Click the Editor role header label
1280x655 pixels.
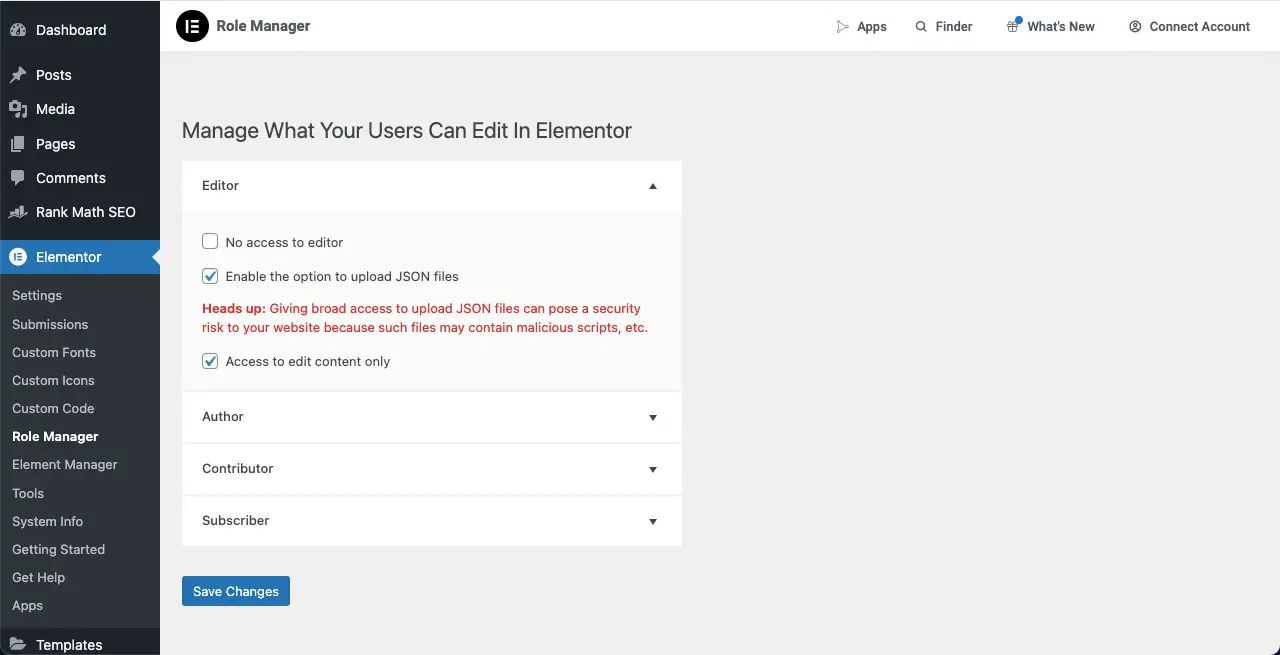(x=220, y=186)
